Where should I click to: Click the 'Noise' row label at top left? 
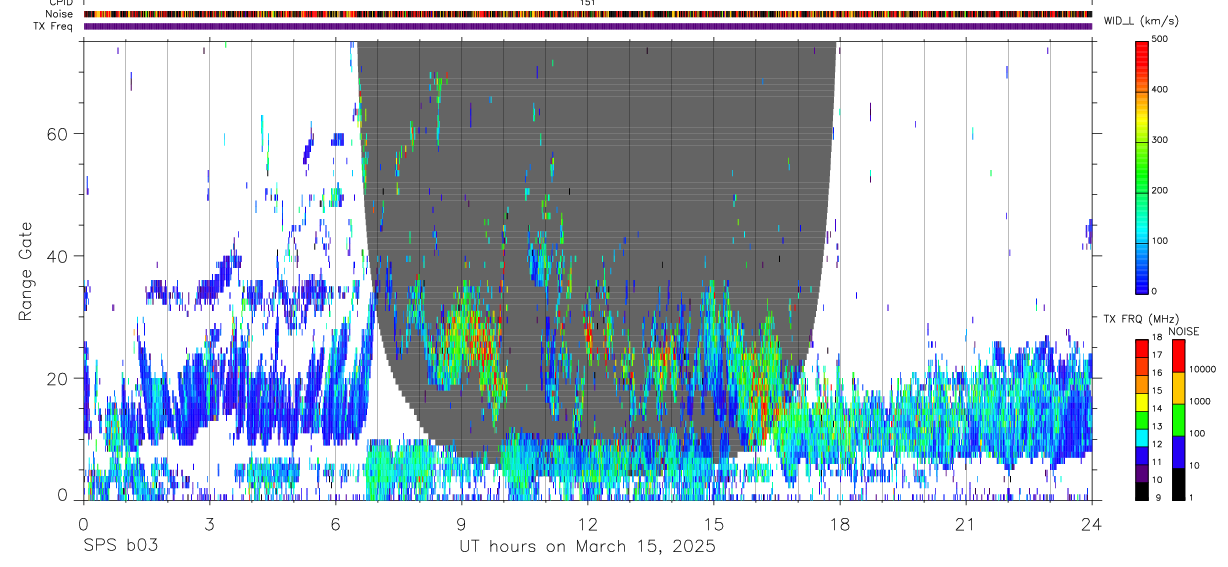59,14
